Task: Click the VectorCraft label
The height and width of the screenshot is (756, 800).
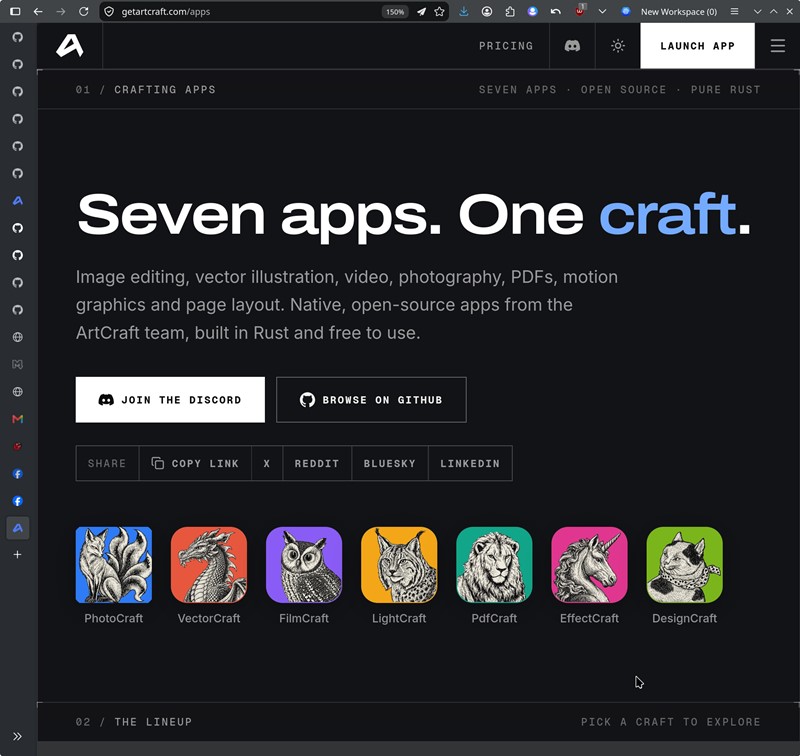Action: [x=209, y=618]
